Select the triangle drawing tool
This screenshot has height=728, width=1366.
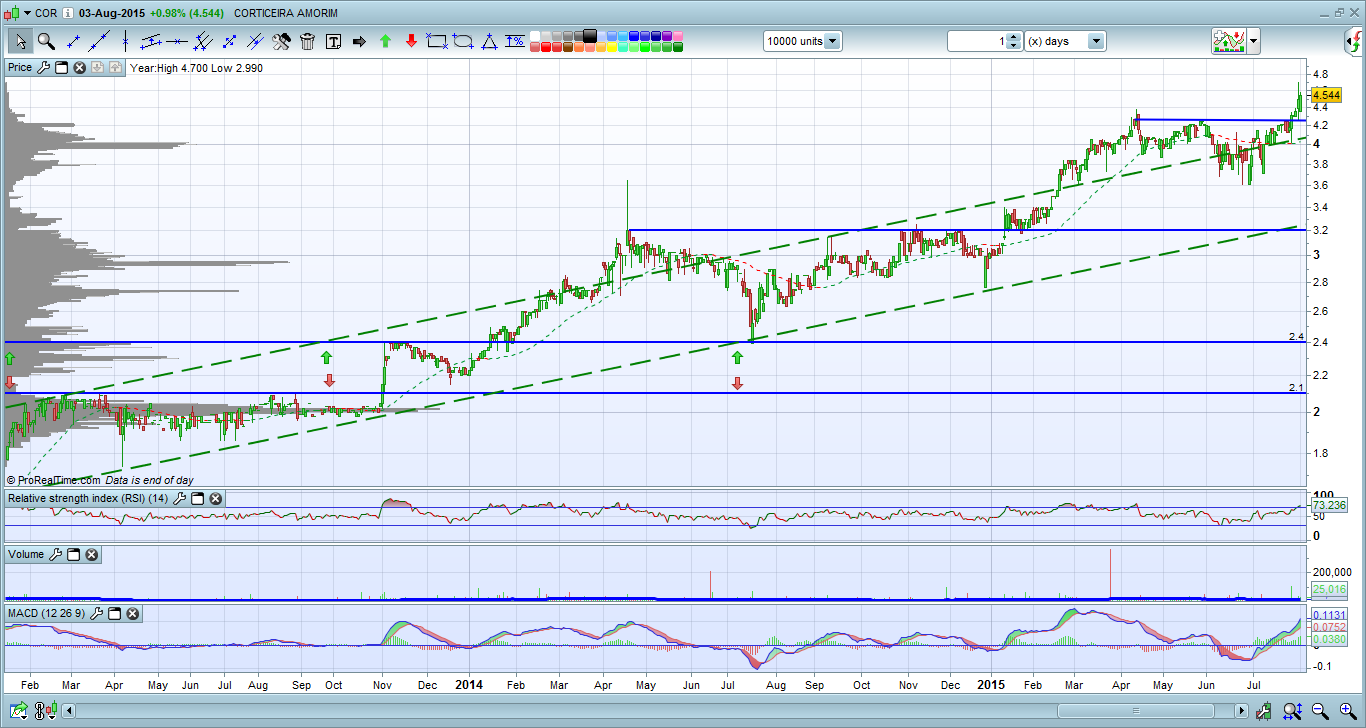click(489, 41)
